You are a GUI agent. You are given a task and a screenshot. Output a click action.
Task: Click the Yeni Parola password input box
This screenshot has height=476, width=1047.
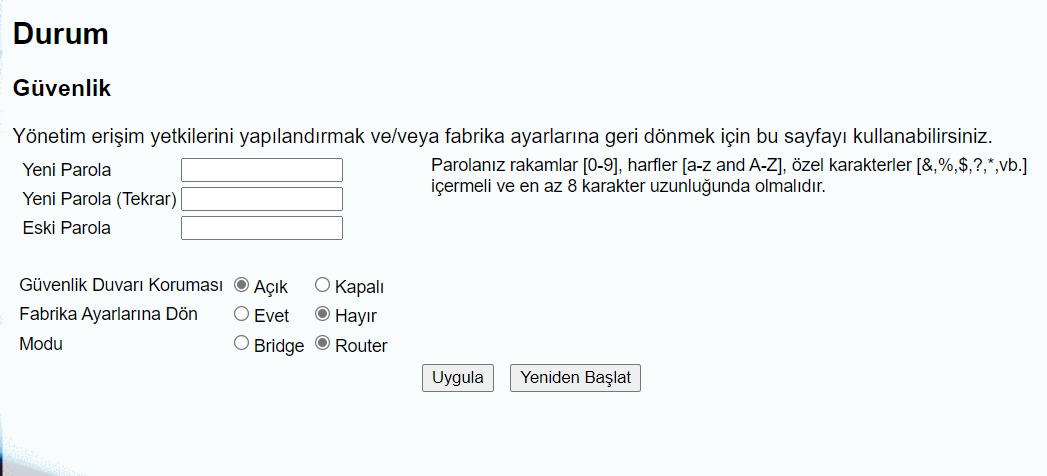262,170
